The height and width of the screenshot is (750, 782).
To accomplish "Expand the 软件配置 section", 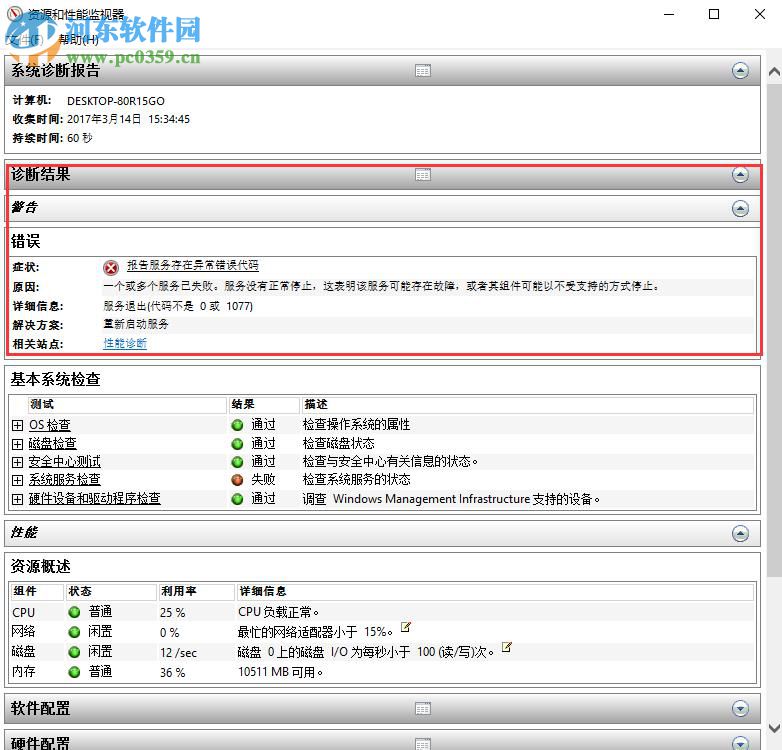I will [740, 708].
